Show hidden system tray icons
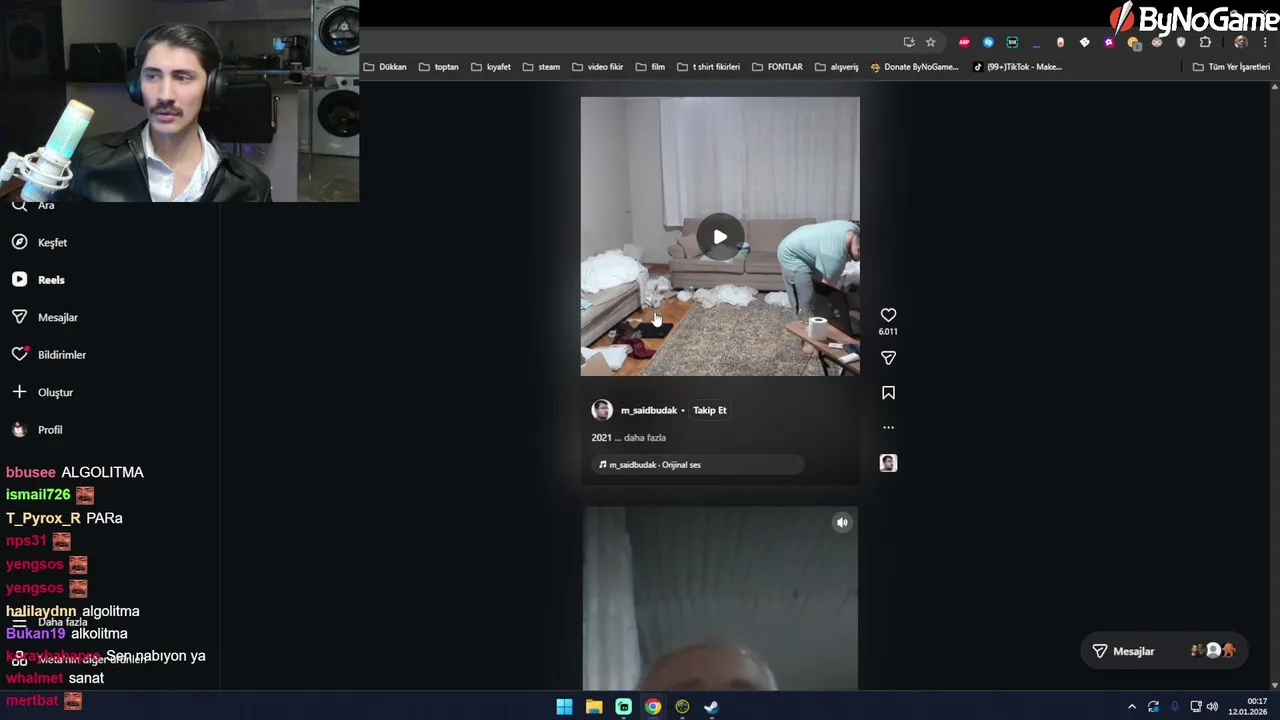This screenshot has width=1280, height=720. click(x=1132, y=707)
